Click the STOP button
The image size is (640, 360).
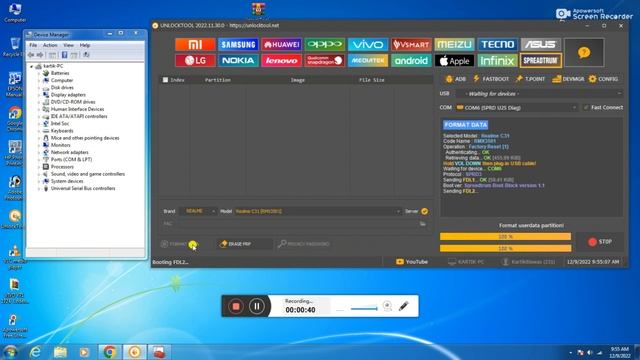coord(600,242)
